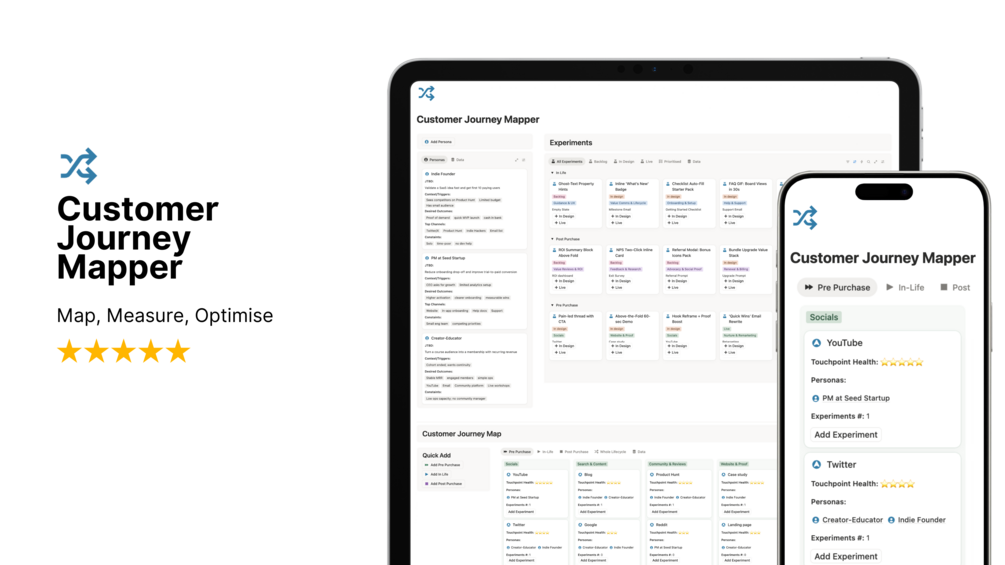Switch to Post Purchase tab in Journey Map
The width and height of the screenshot is (1005, 565).
click(574, 452)
